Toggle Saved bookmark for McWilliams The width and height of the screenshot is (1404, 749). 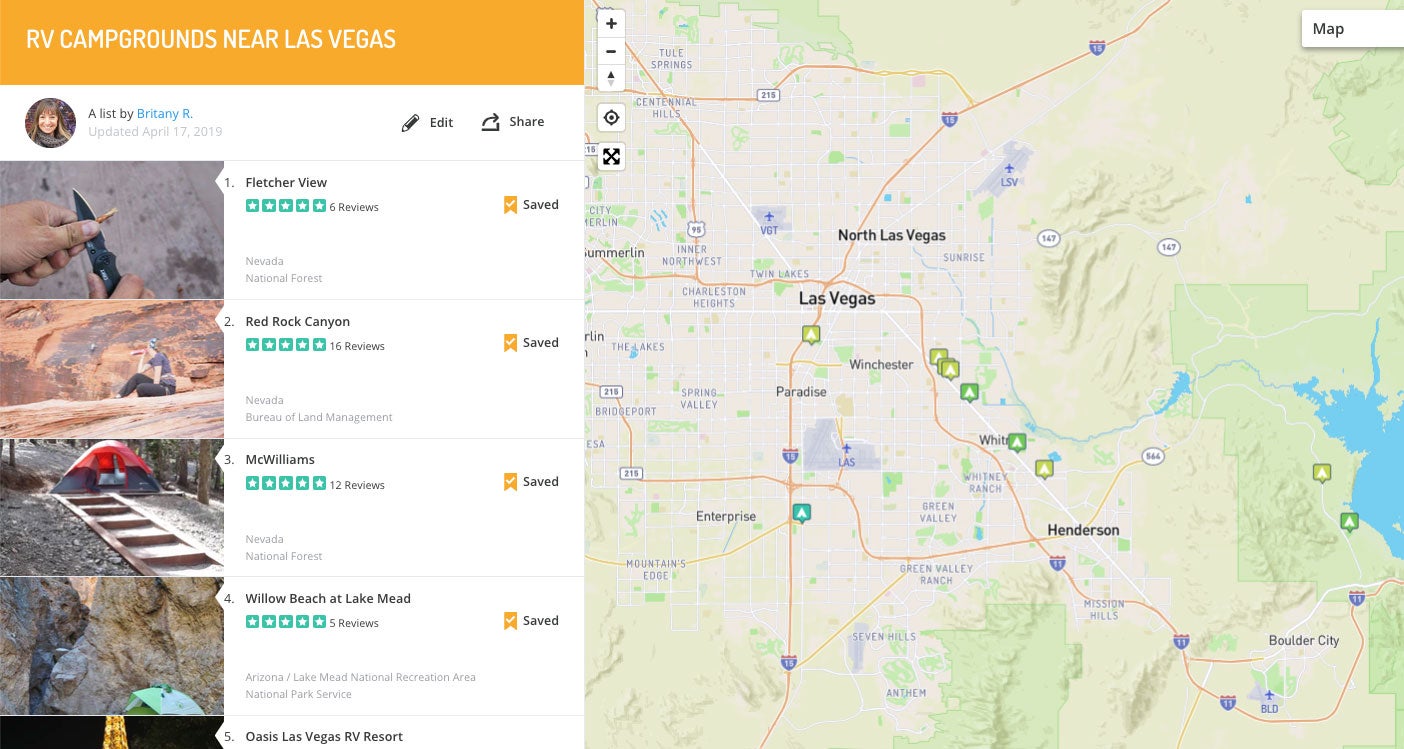531,482
